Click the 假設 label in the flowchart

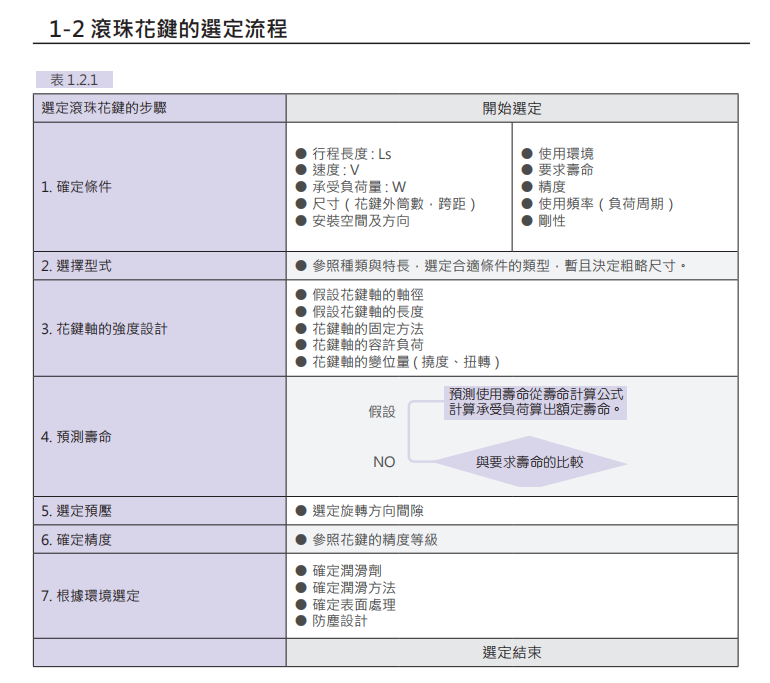[382, 411]
